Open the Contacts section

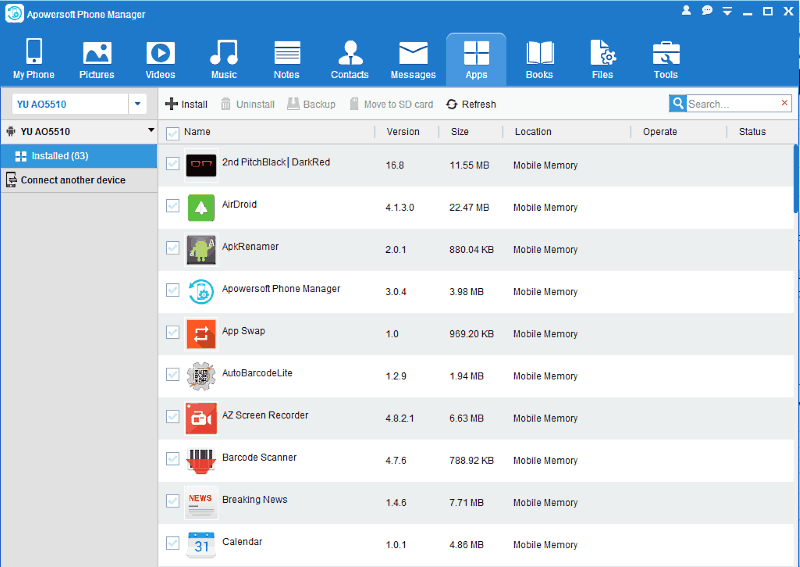(x=349, y=59)
